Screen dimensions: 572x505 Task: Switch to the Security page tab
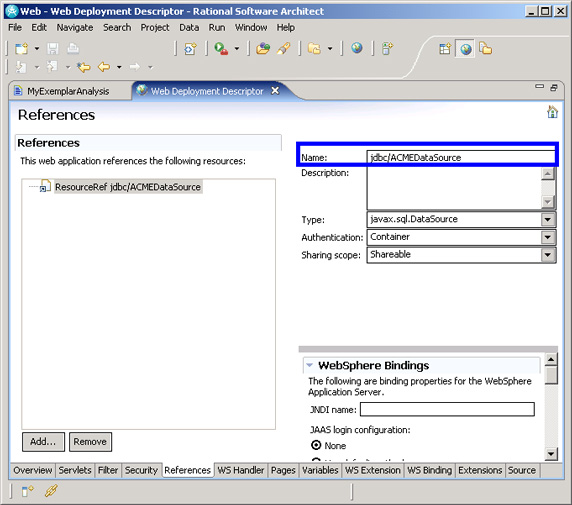tap(141, 470)
